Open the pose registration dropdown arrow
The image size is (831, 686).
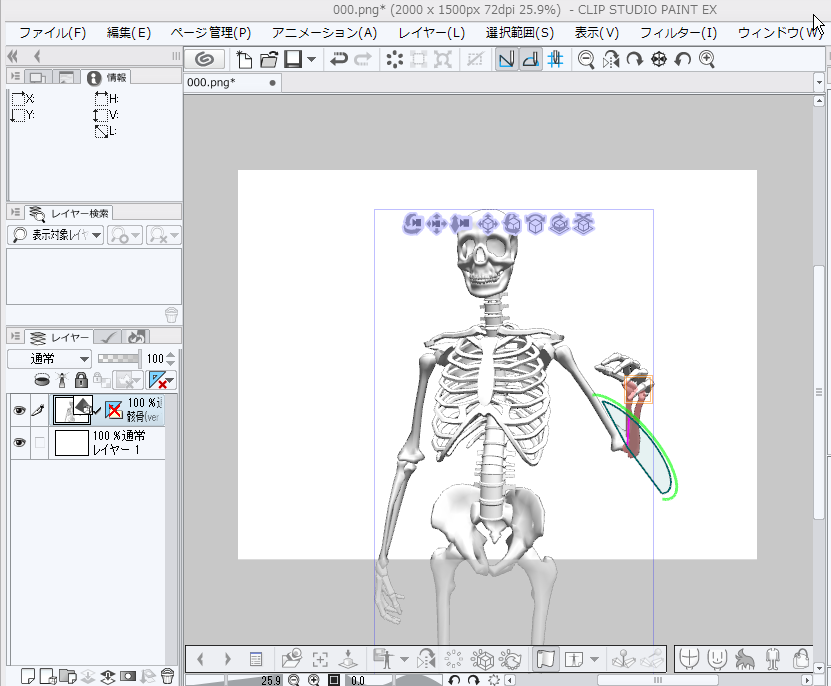click(x=404, y=659)
